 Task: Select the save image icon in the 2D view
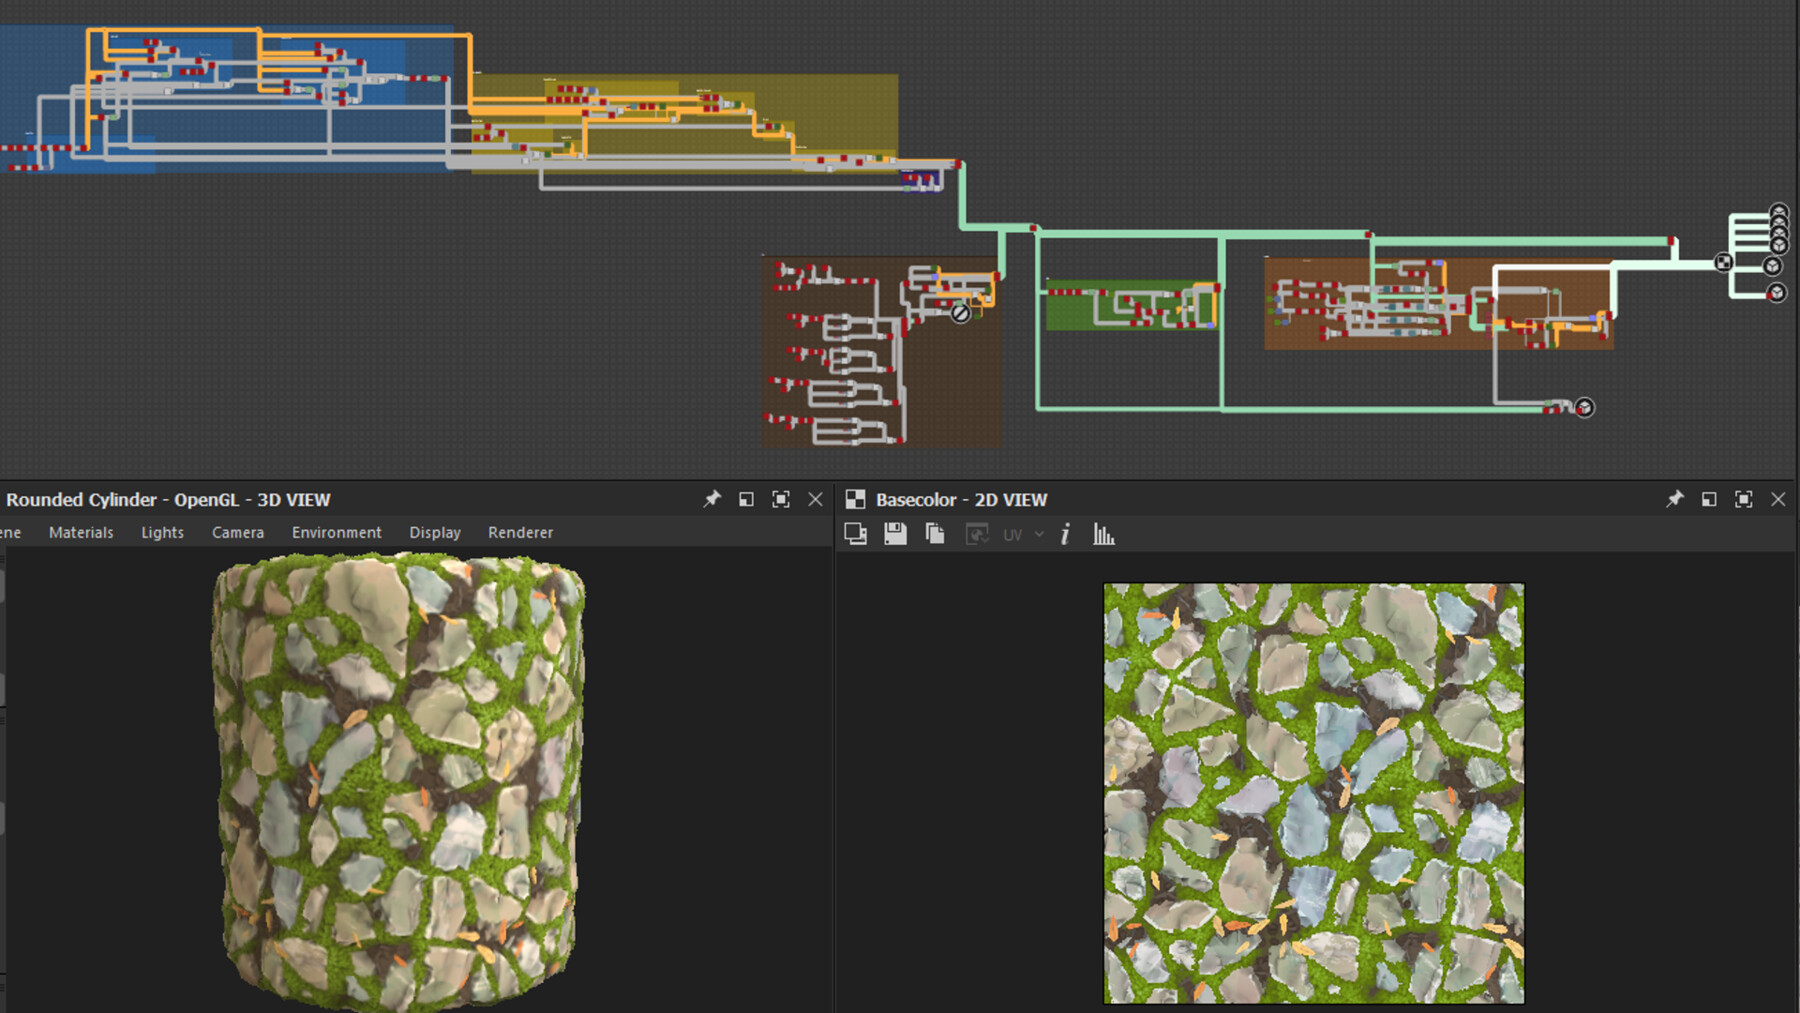click(x=895, y=534)
